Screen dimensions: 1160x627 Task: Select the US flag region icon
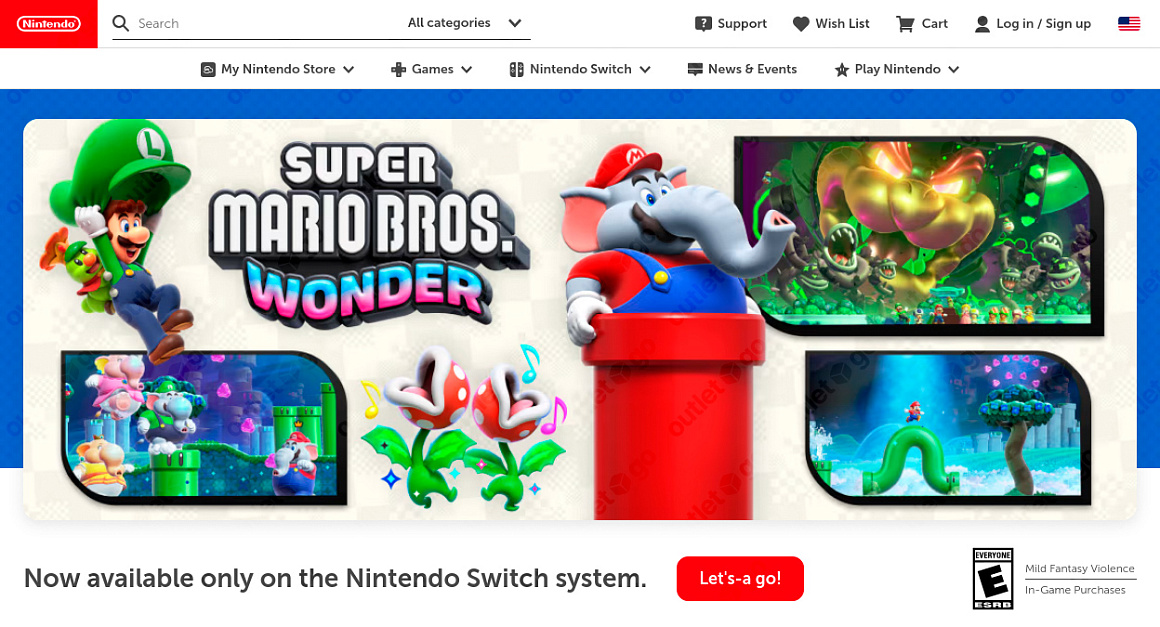[1129, 24]
